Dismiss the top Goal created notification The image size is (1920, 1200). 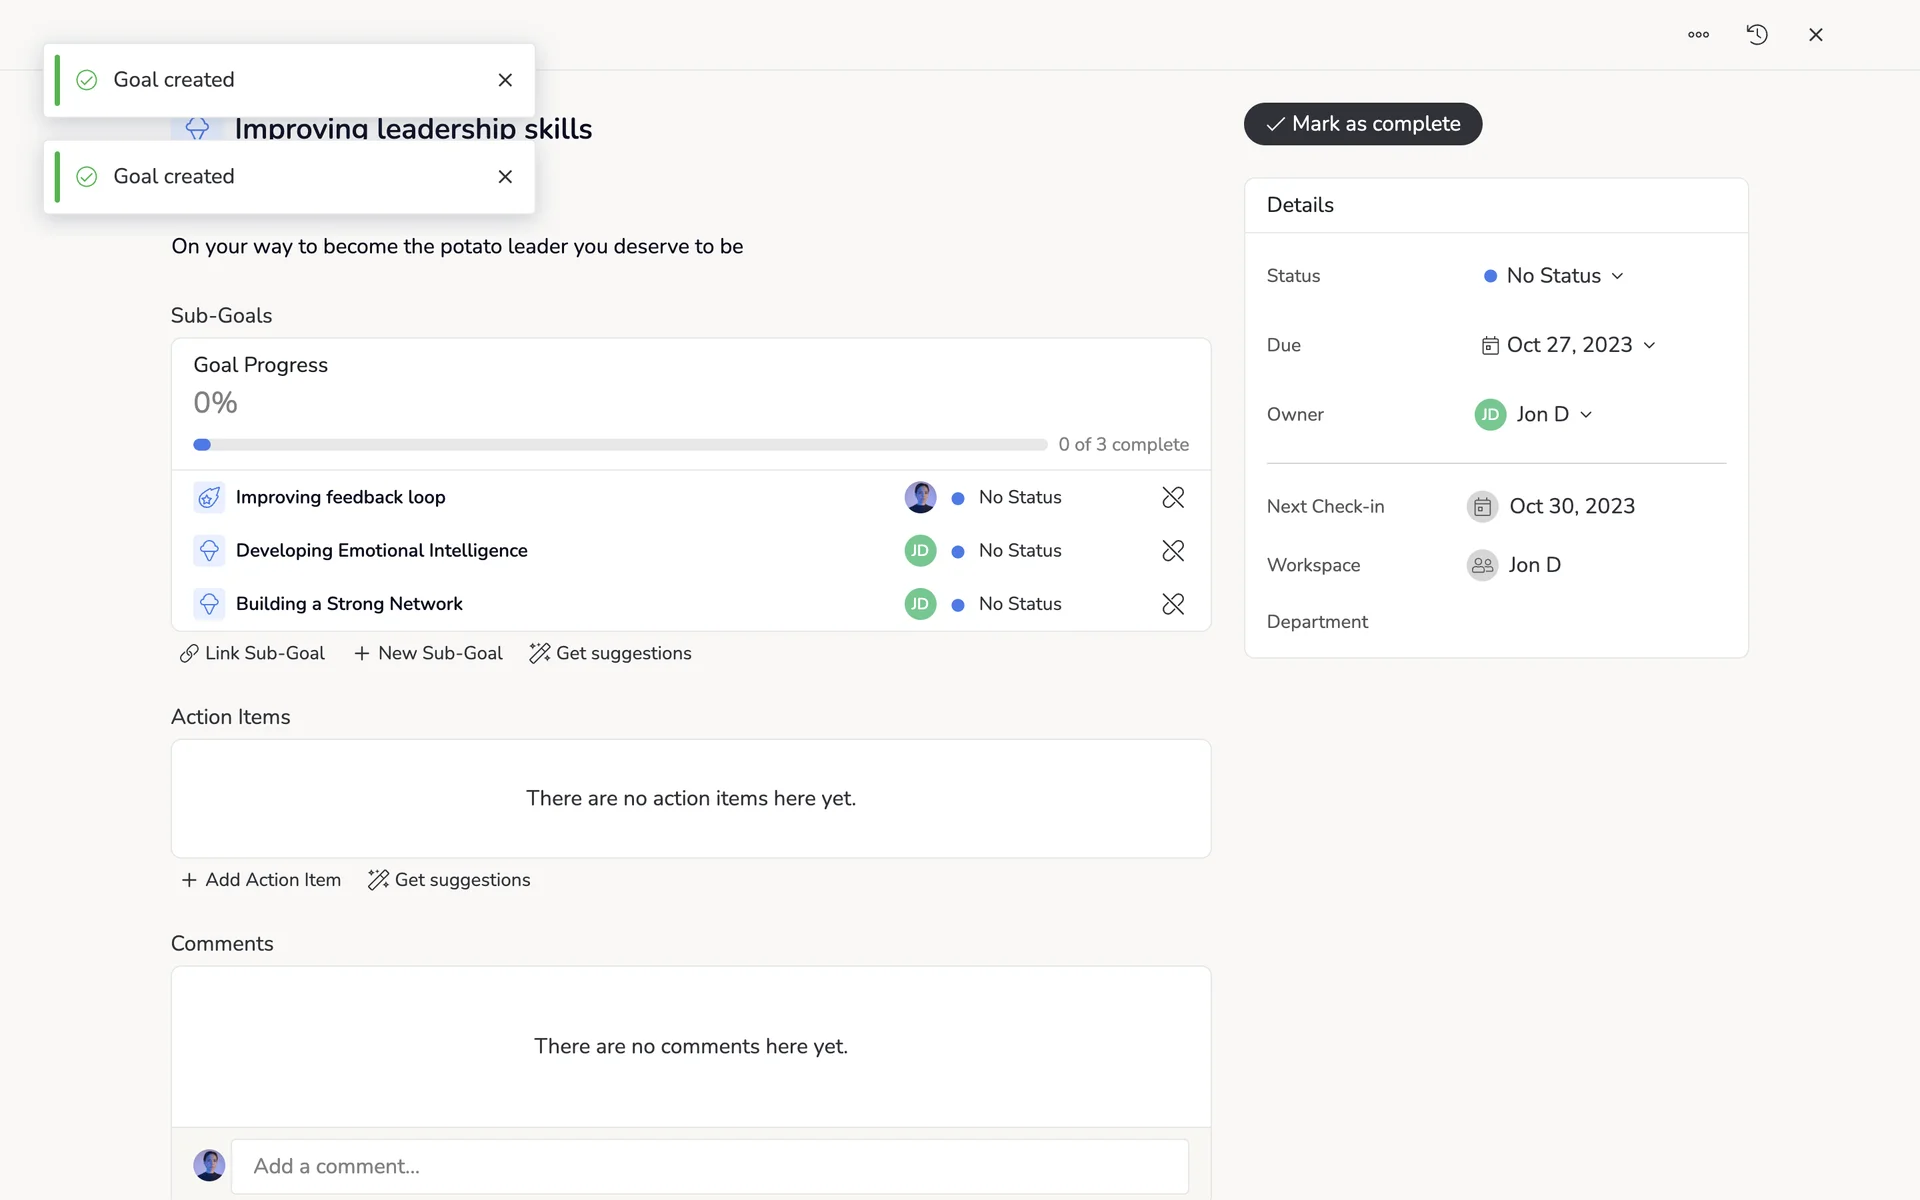click(505, 80)
